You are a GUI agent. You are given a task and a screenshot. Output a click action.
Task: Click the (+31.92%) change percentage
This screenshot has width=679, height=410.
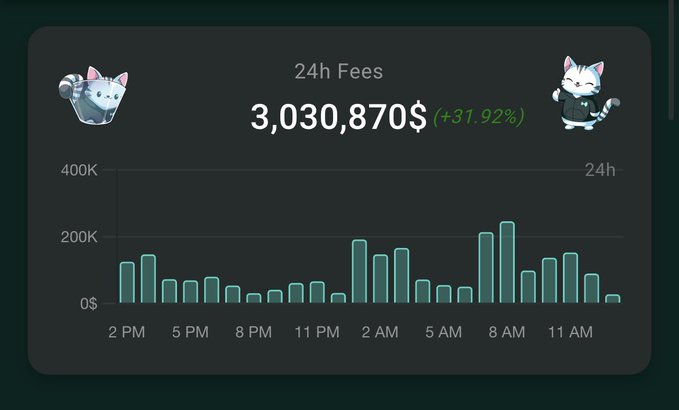coord(479,117)
